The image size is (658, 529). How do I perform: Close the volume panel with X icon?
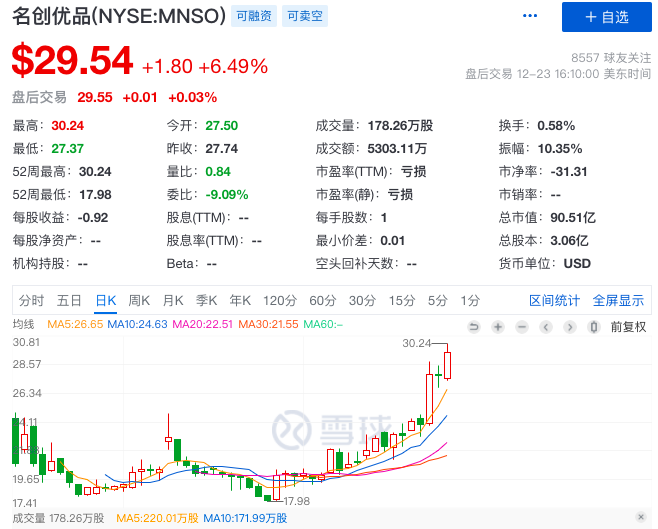pos(641,517)
